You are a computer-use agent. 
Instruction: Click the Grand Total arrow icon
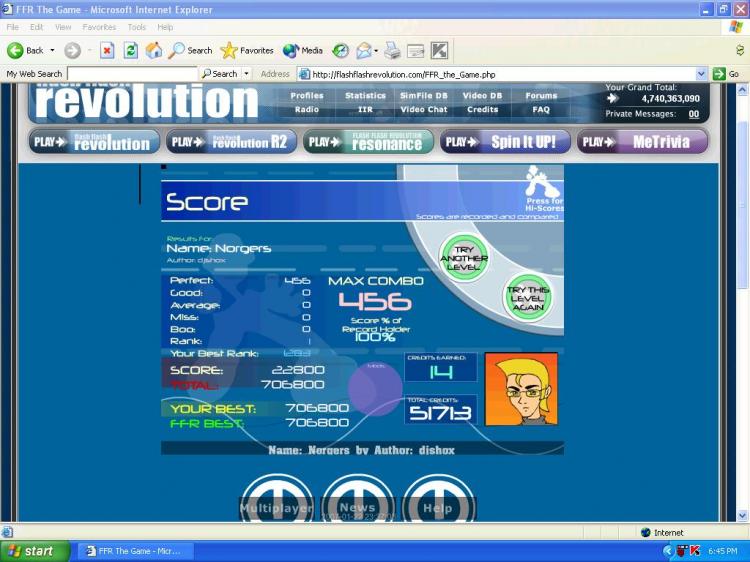[x=612, y=99]
